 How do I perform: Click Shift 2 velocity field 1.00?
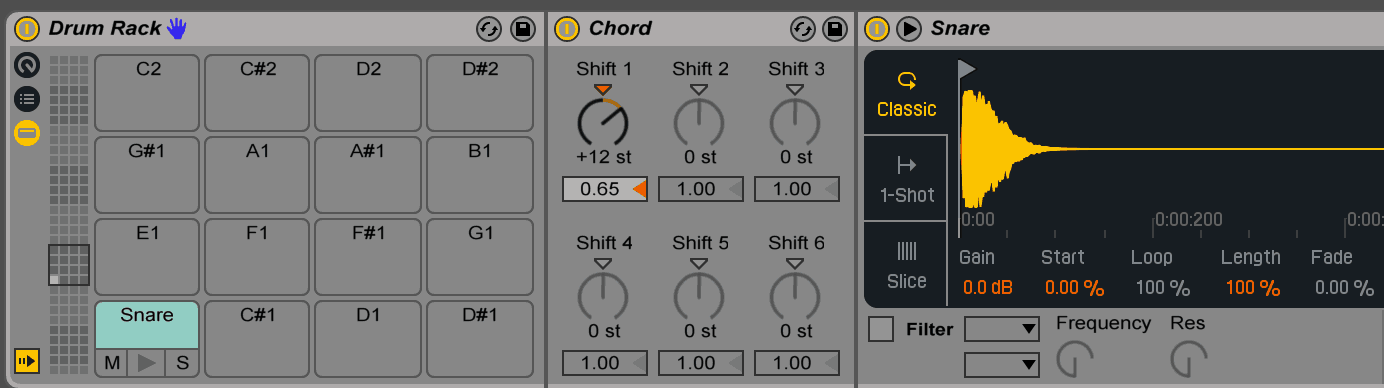click(x=700, y=189)
